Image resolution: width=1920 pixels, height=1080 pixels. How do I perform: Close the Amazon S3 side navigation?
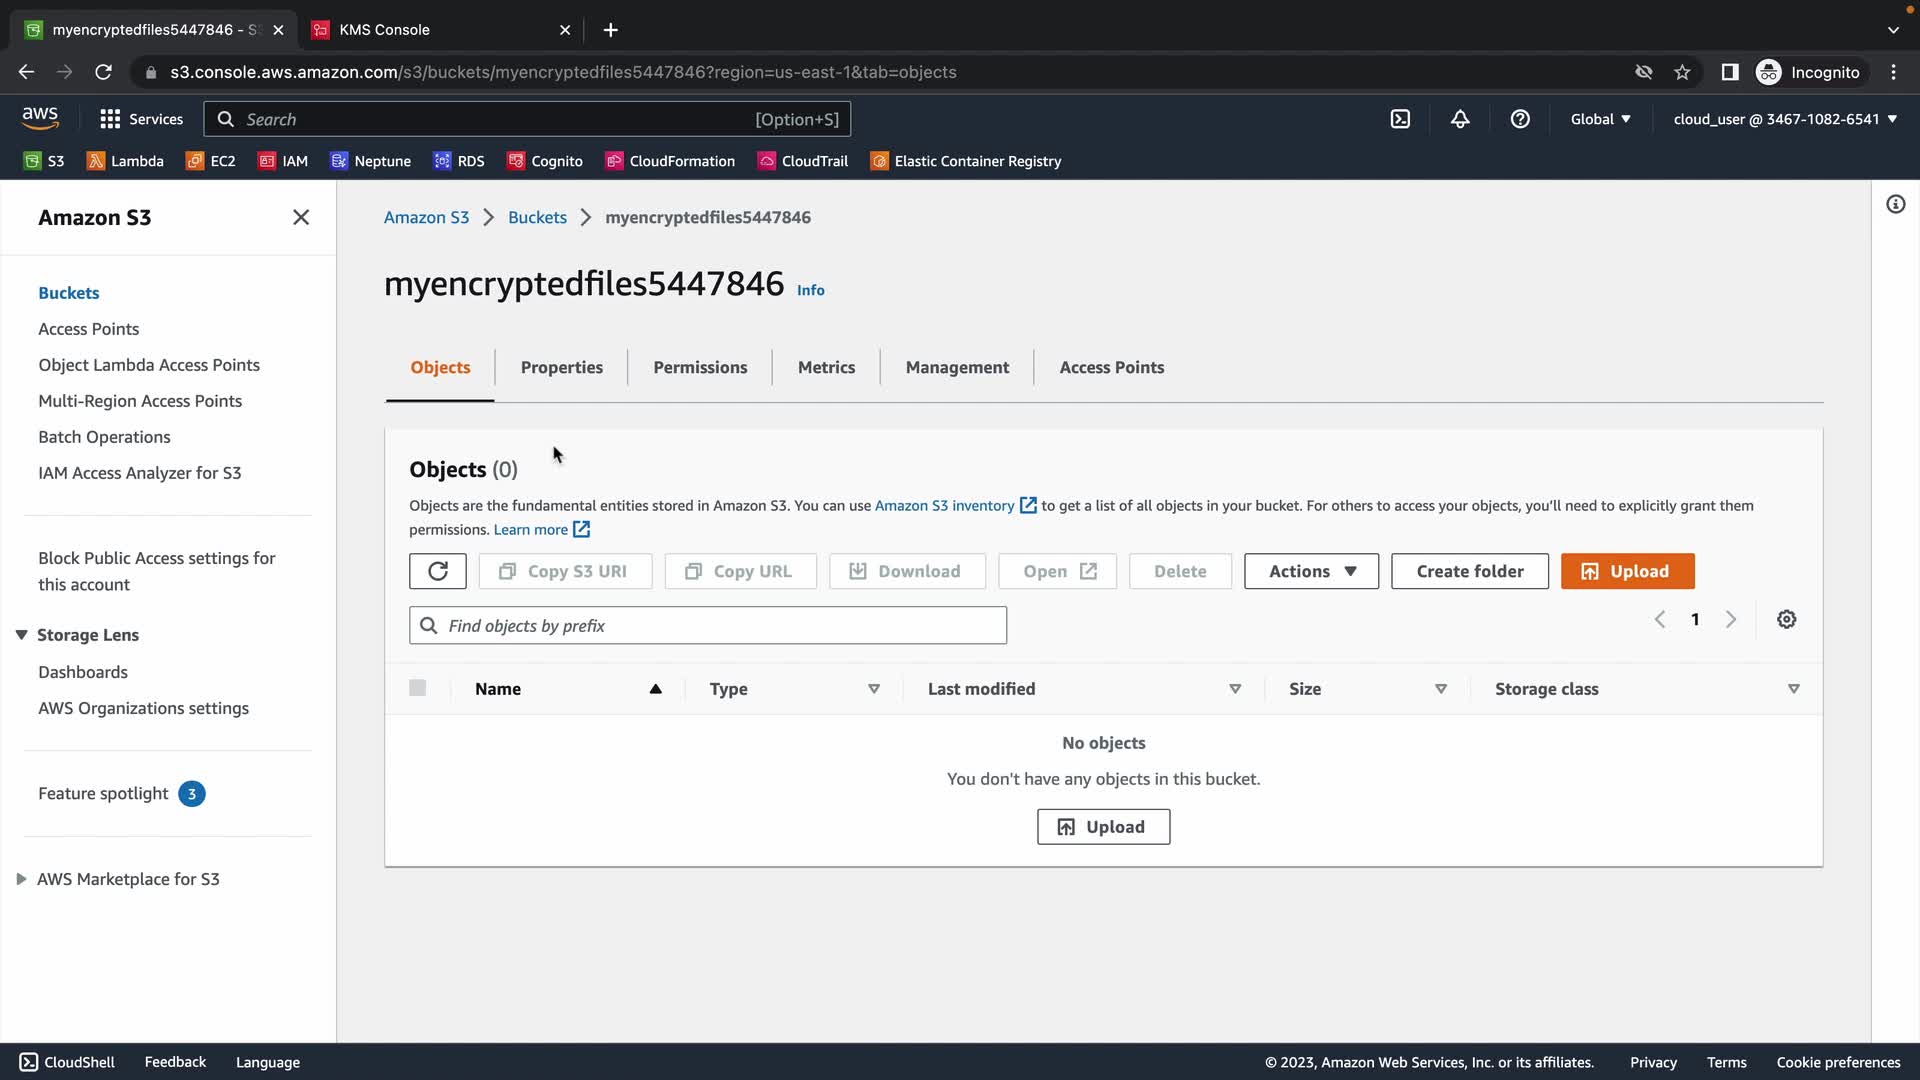click(x=301, y=217)
